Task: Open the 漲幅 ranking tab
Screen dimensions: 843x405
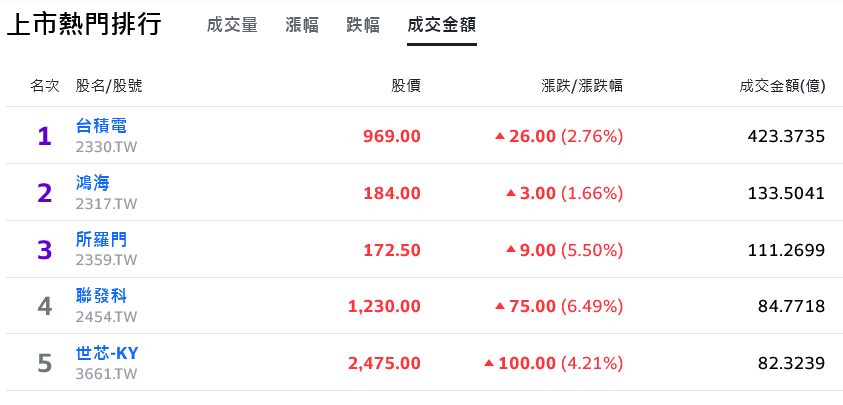Action: 302,25
